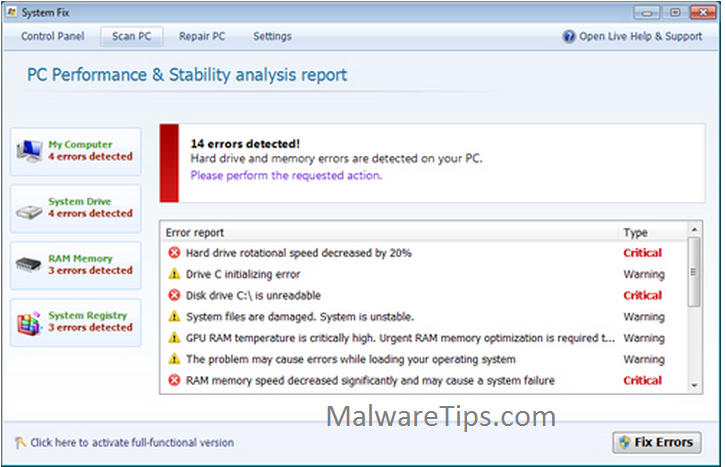Viewport: 726px width, 467px height.
Task: Click 'Please perform the requested action' link
Action: pyautogui.click(x=286, y=175)
